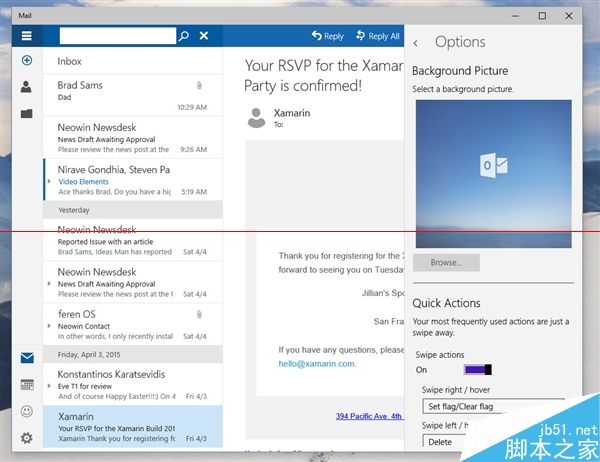Open feedback smiley icon
The image size is (600, 462).
(x=26, y=411)
